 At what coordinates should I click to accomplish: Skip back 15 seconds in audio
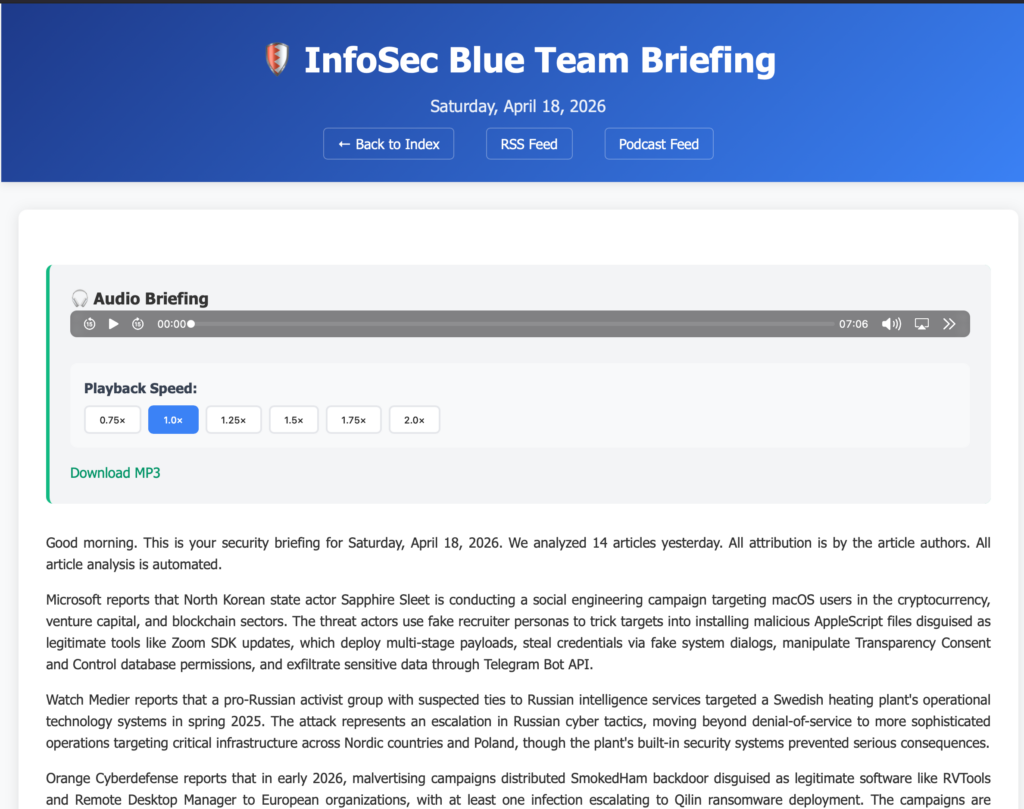coord(89,324)
